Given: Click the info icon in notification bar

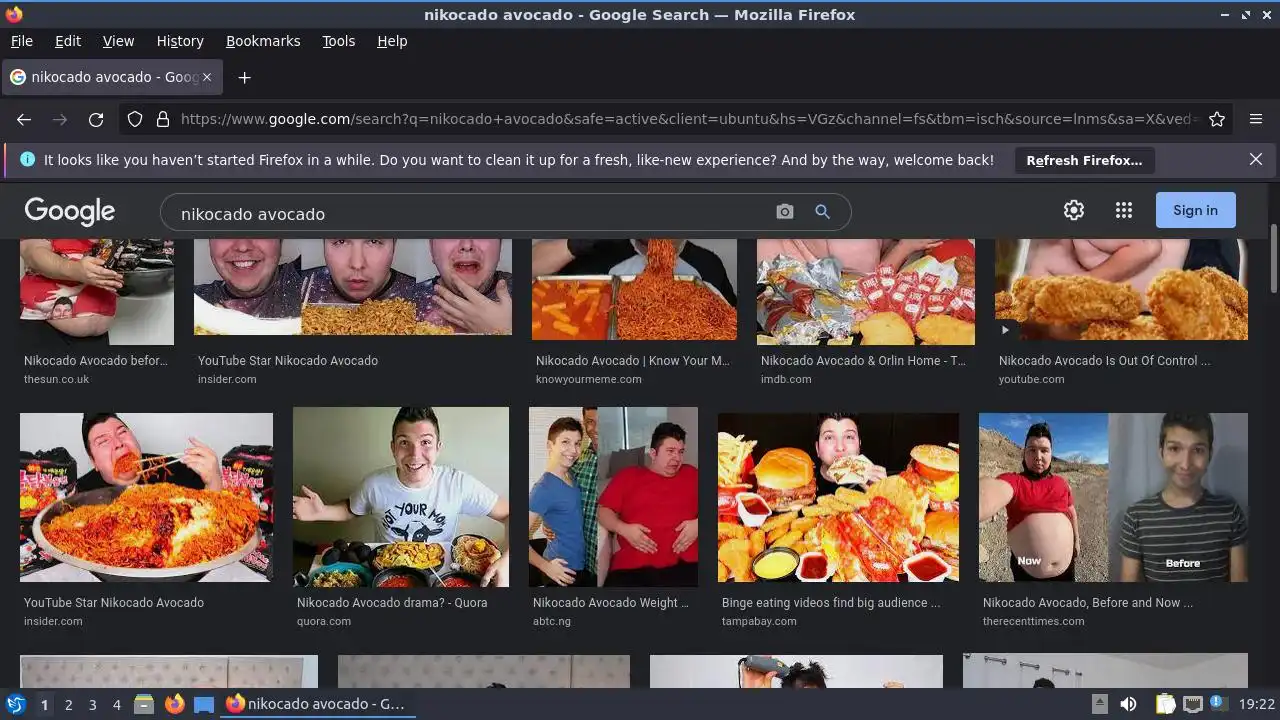Looking at the screenshot, I should click(x=27, y=159).
